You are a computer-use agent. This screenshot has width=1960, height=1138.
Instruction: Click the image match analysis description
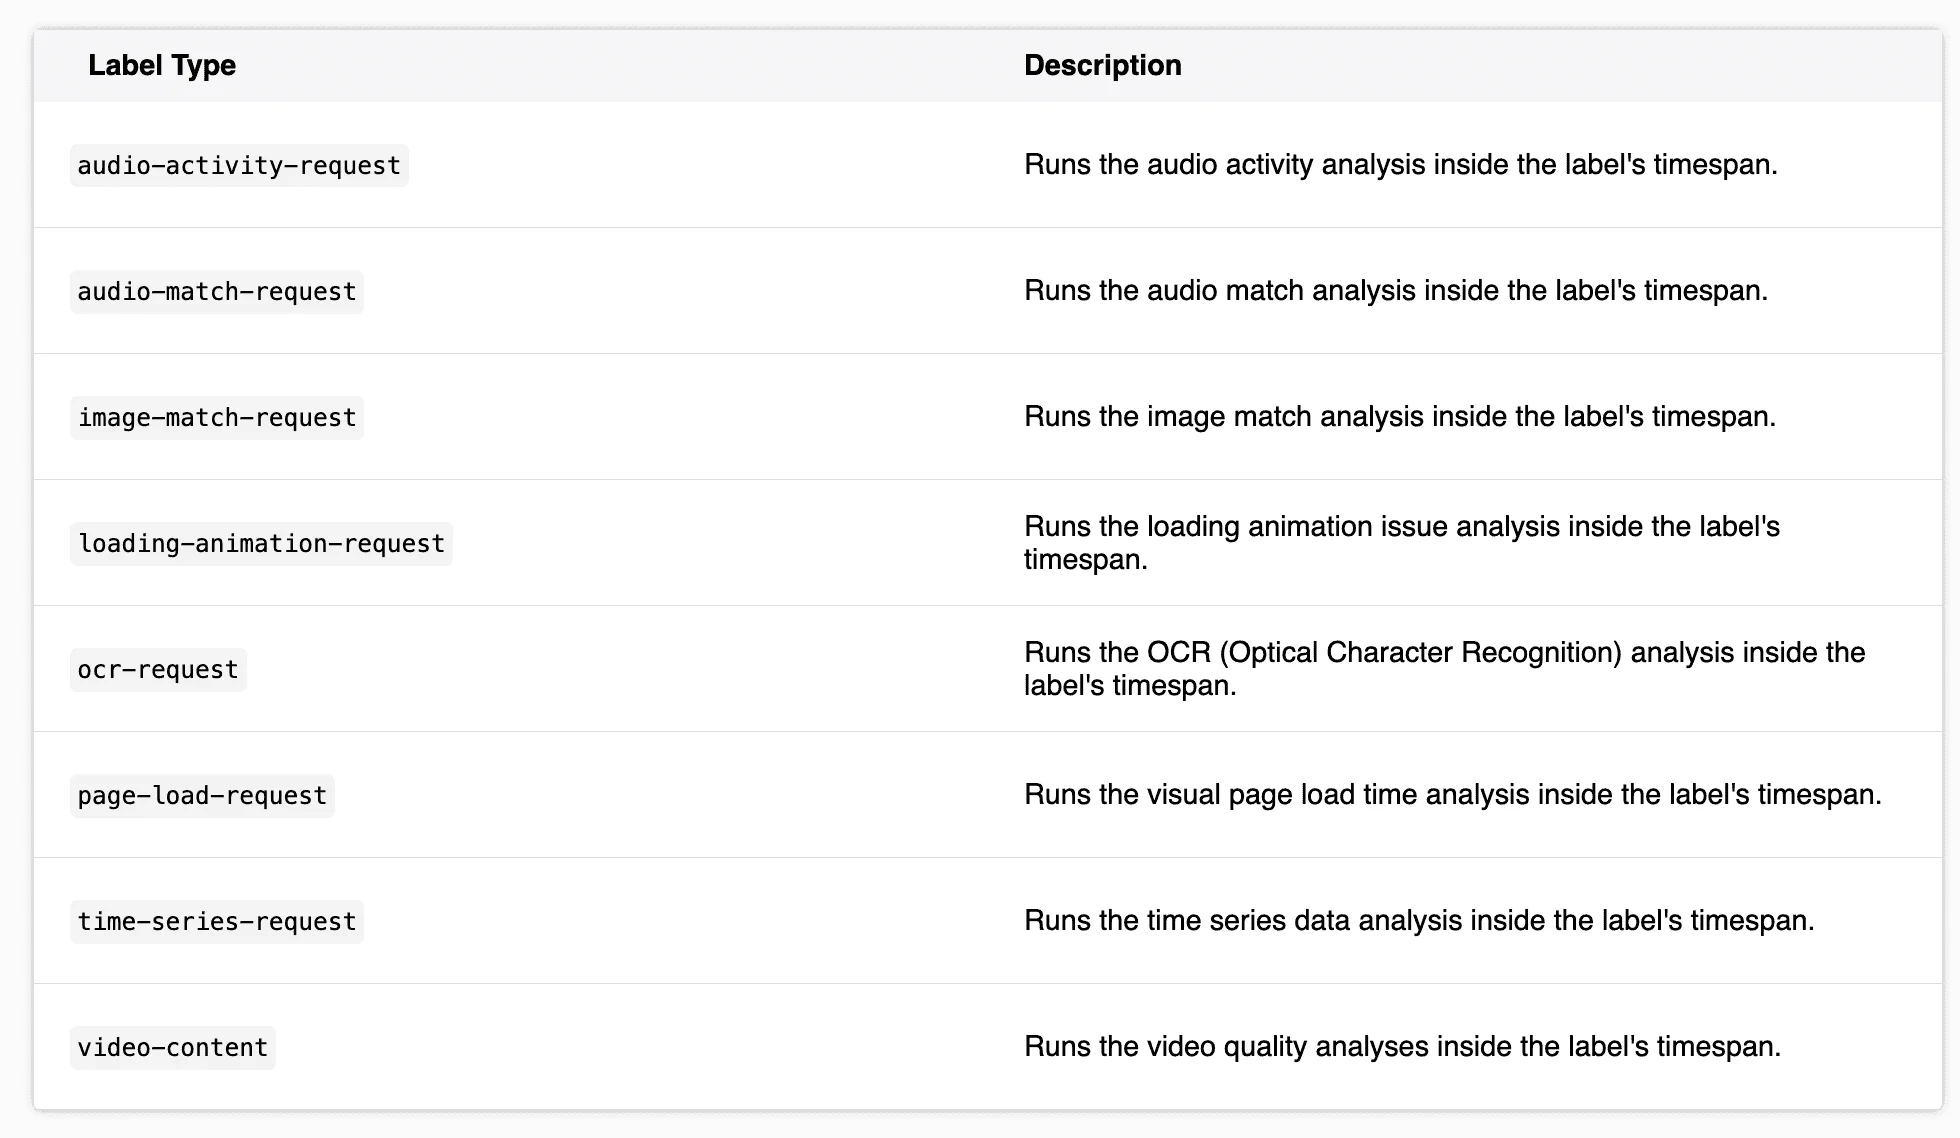click(x=1399, y=417)
